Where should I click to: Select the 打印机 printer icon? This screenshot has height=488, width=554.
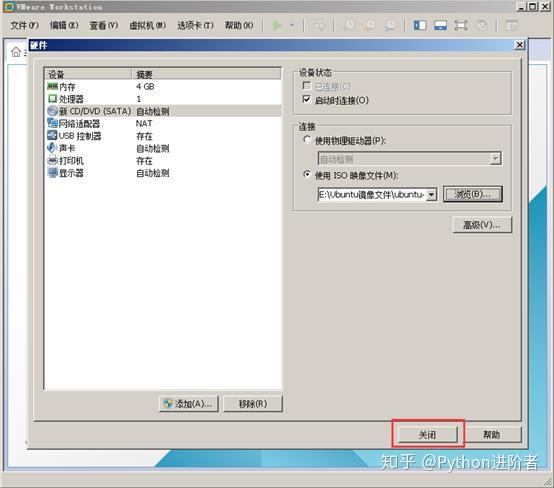point(52,160)
